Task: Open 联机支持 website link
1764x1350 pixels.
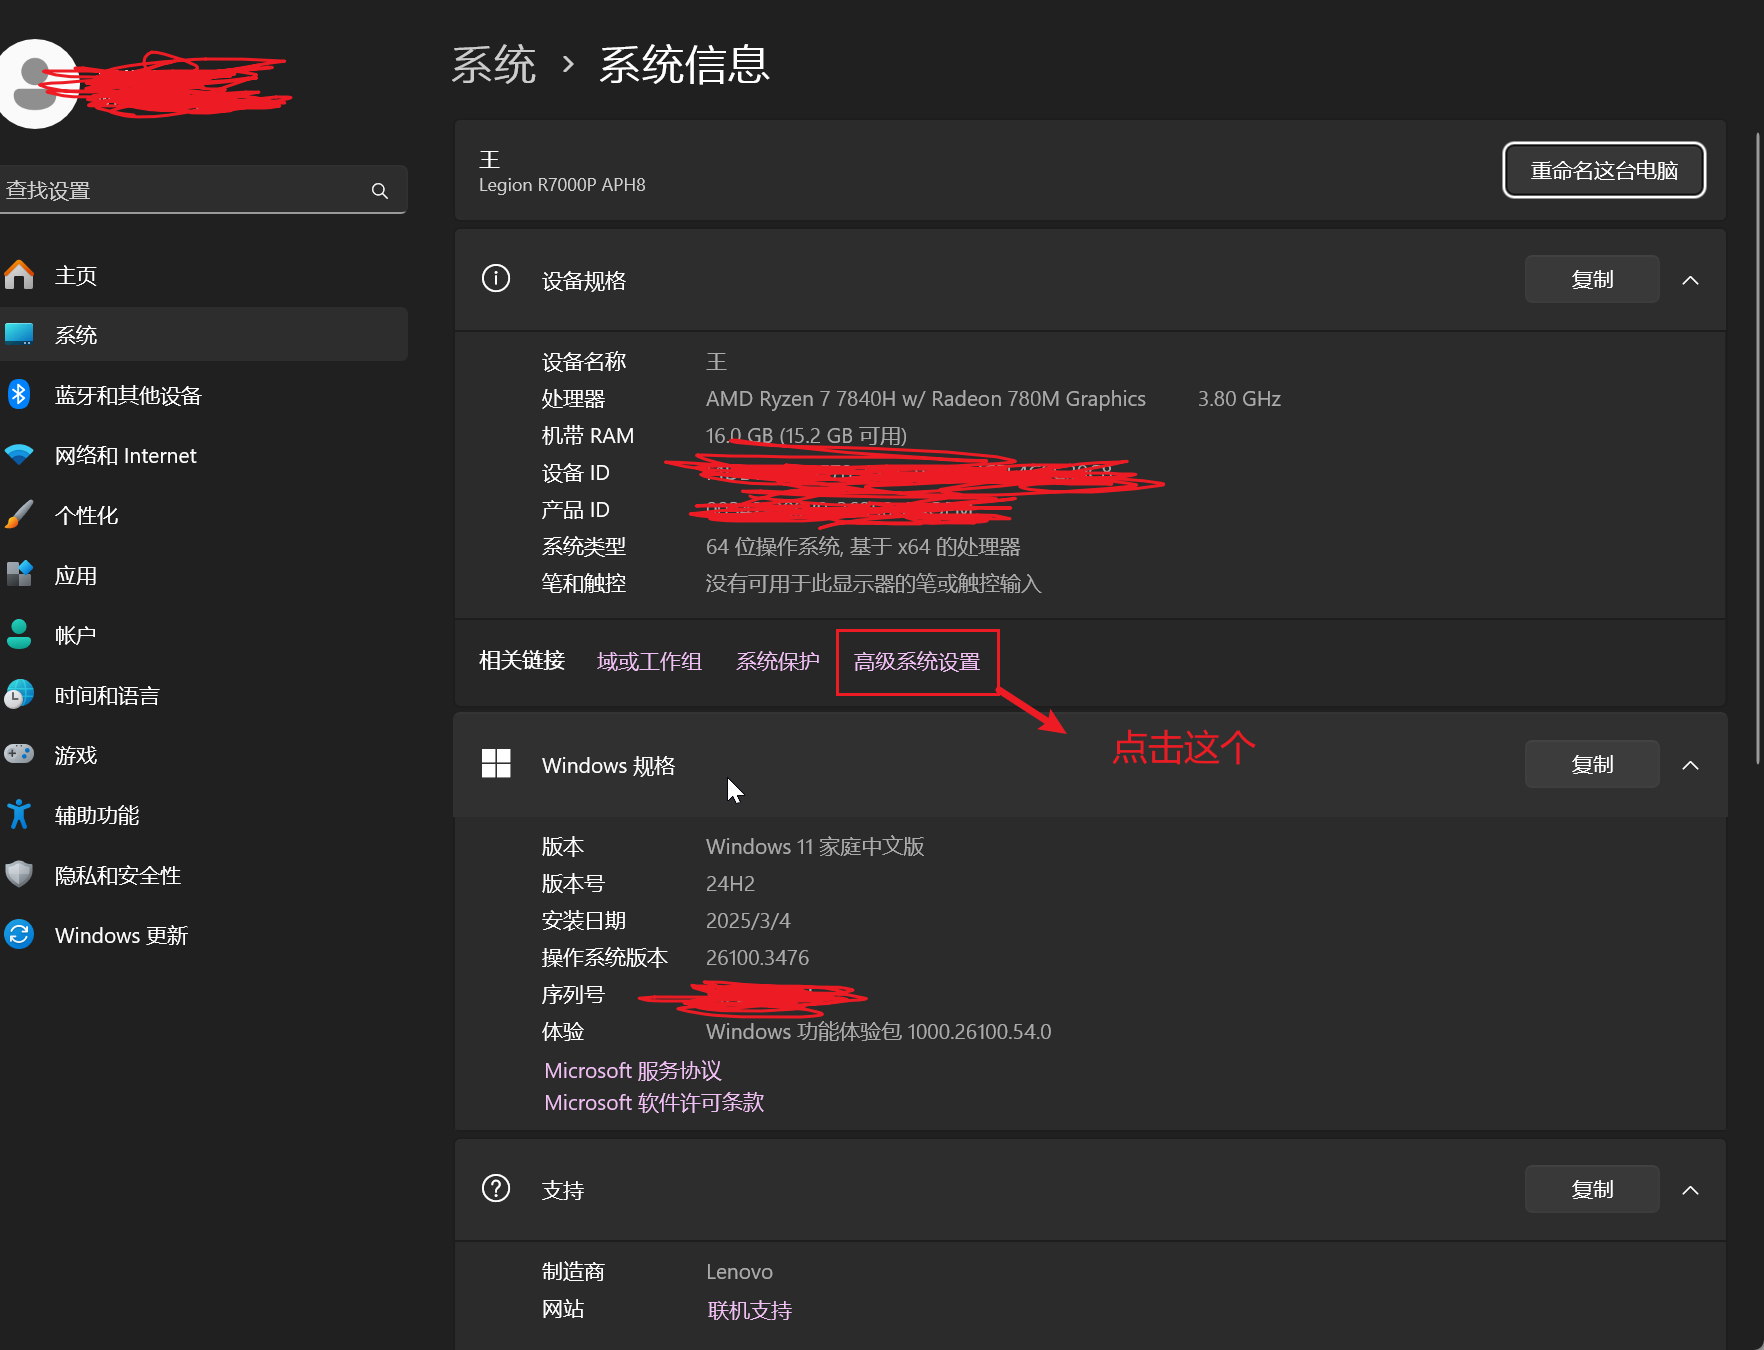Action: click(x=750, y=1310)
